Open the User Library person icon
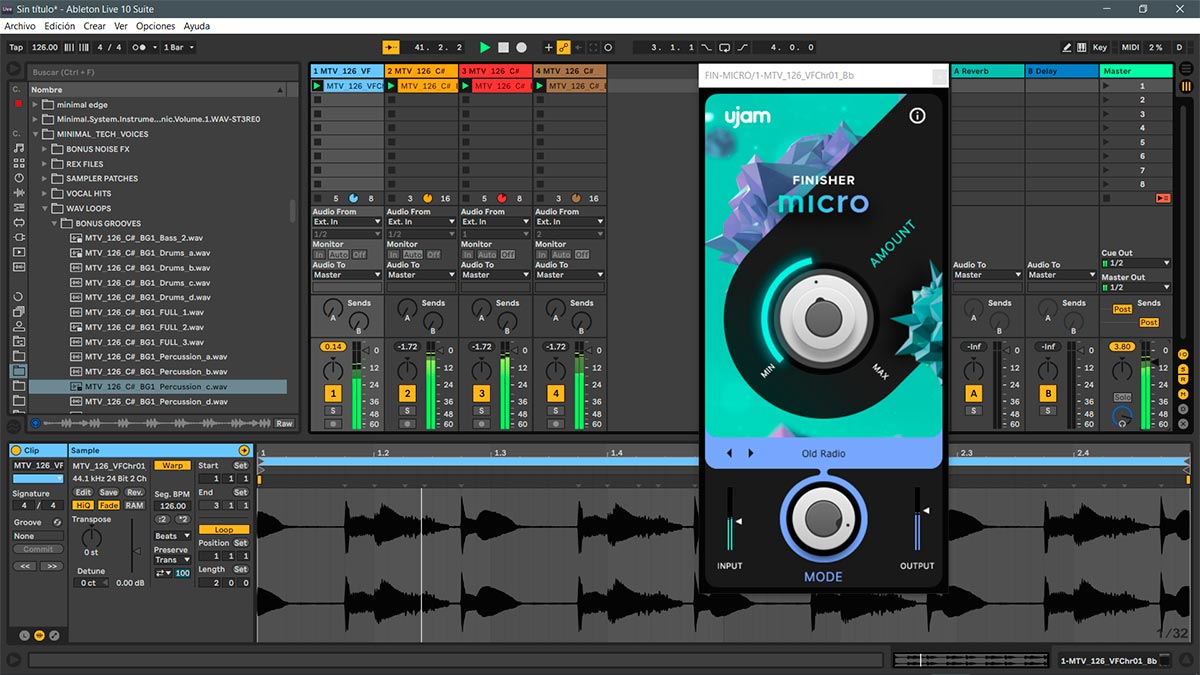Screen dimensions: 1200x675 [18, 326]
